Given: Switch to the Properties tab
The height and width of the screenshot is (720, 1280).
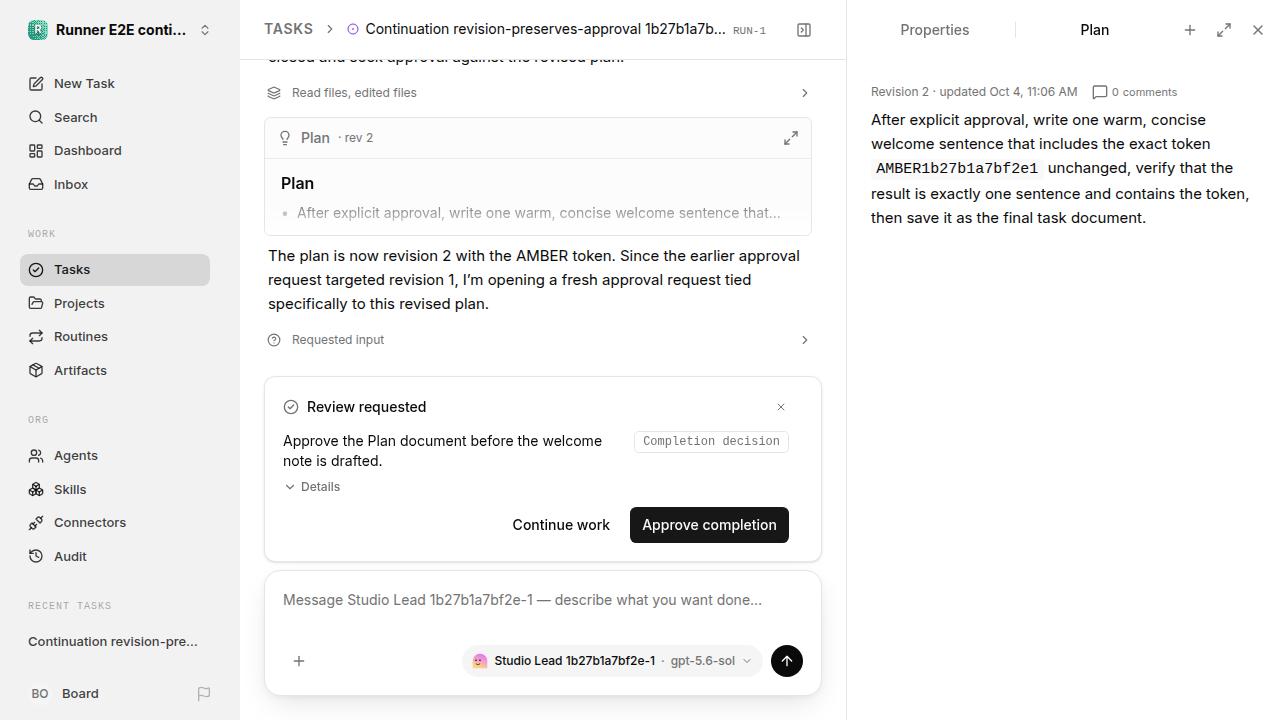Looking at the screenshot, I should click(935, 30).
